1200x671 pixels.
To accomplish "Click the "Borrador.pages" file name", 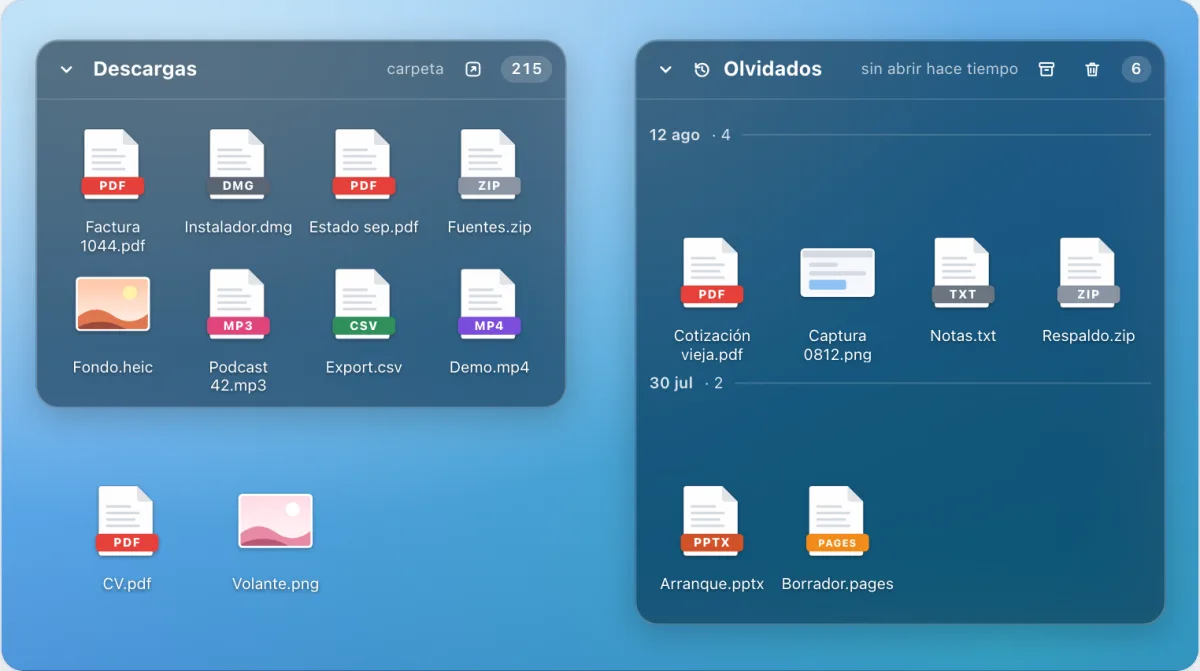I will (837, 584).
